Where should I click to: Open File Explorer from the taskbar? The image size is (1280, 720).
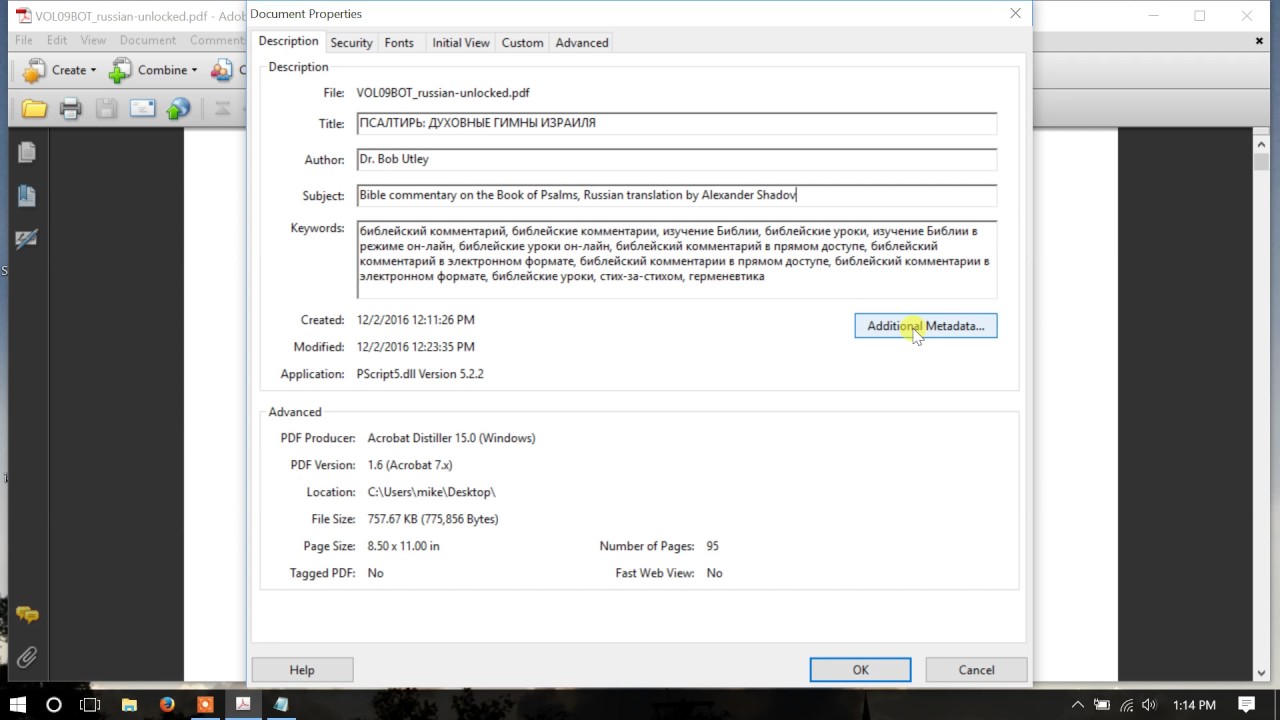pos(129,705)
